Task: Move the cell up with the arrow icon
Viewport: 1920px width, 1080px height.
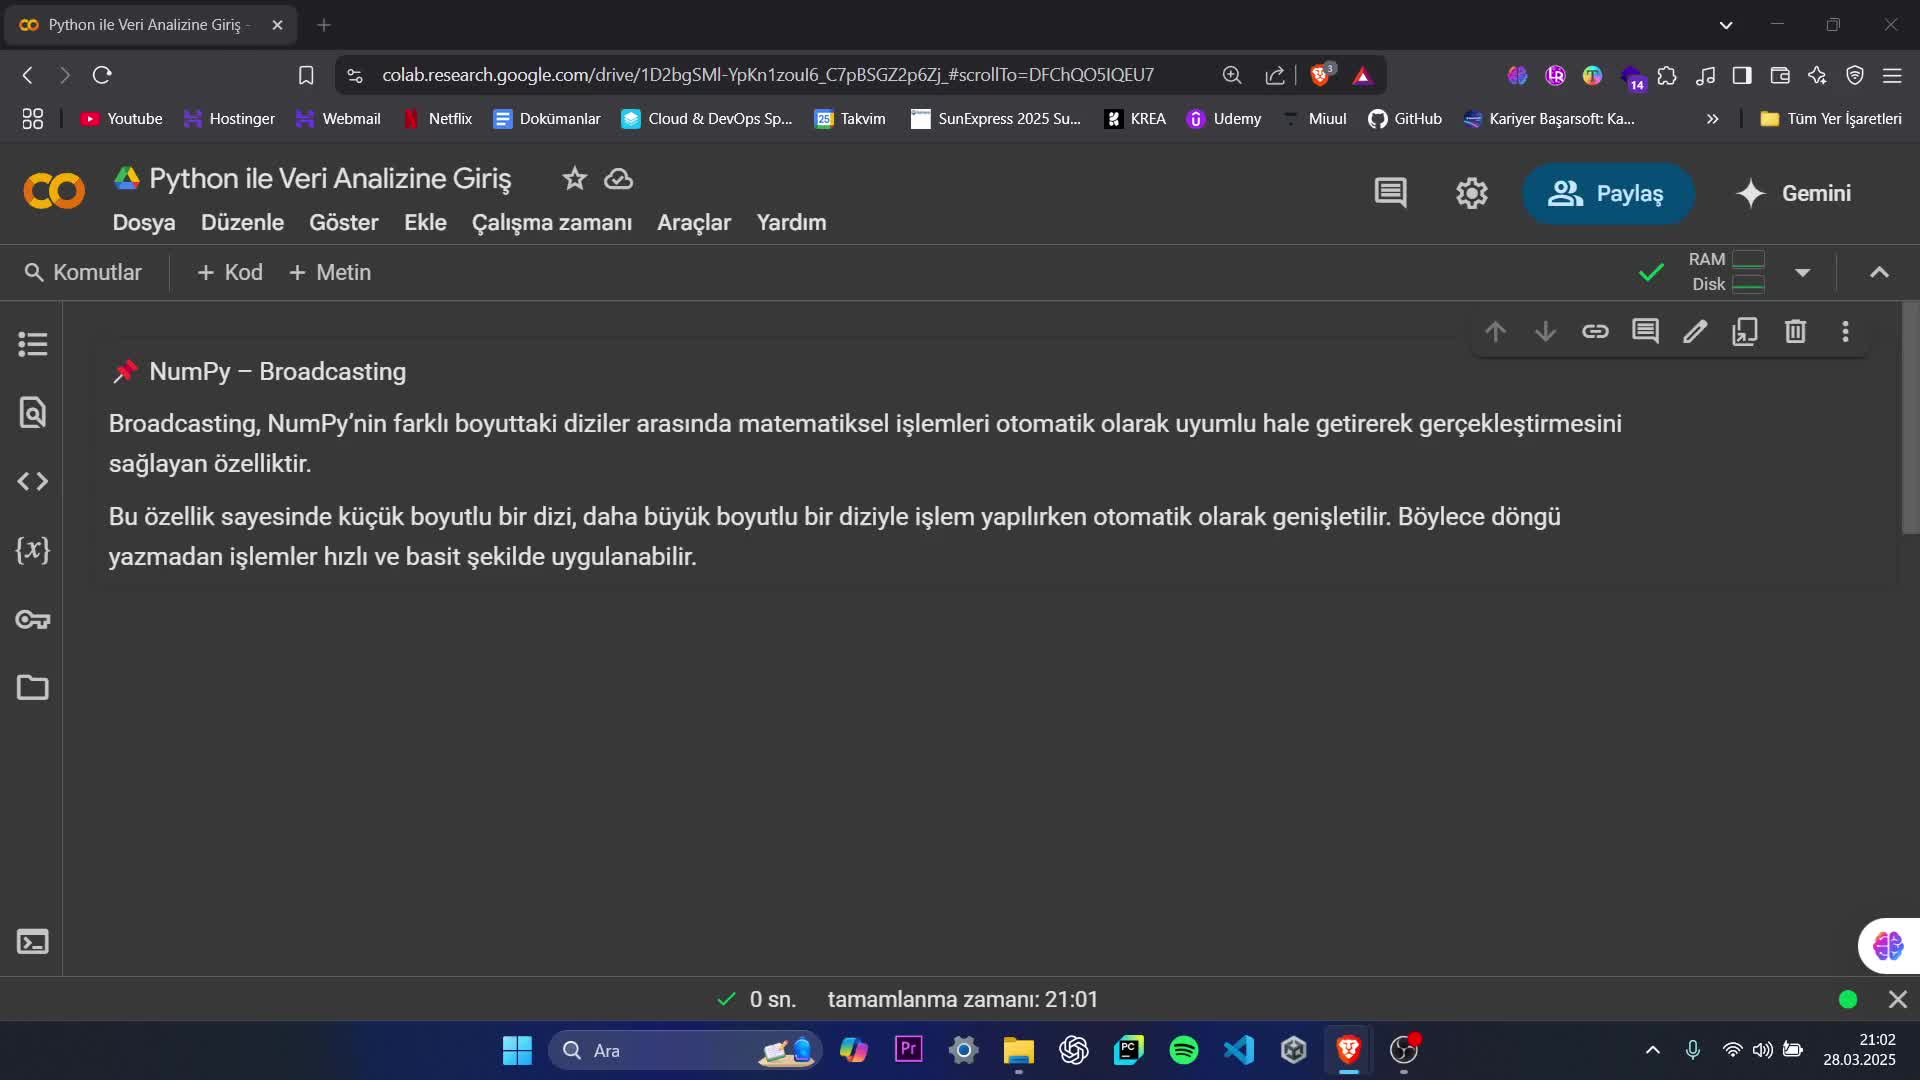Action: (x=1495, y=331)
